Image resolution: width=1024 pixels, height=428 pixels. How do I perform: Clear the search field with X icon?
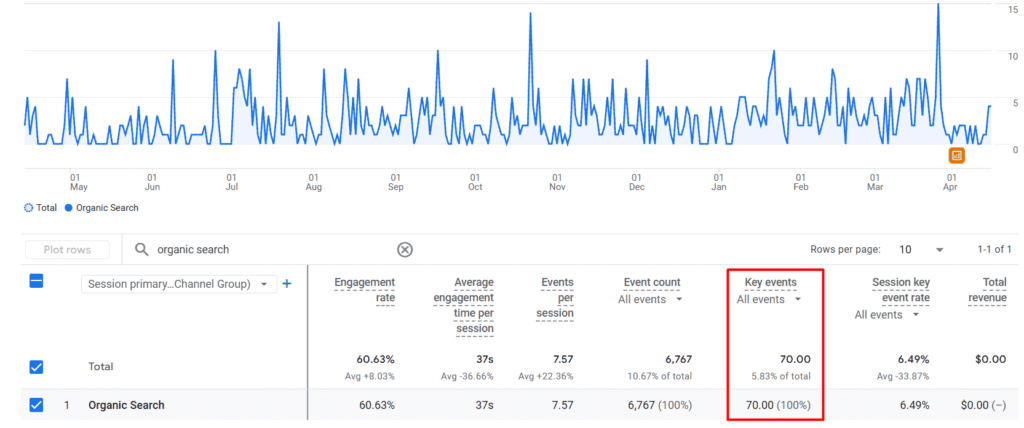[x=405, y=250]
